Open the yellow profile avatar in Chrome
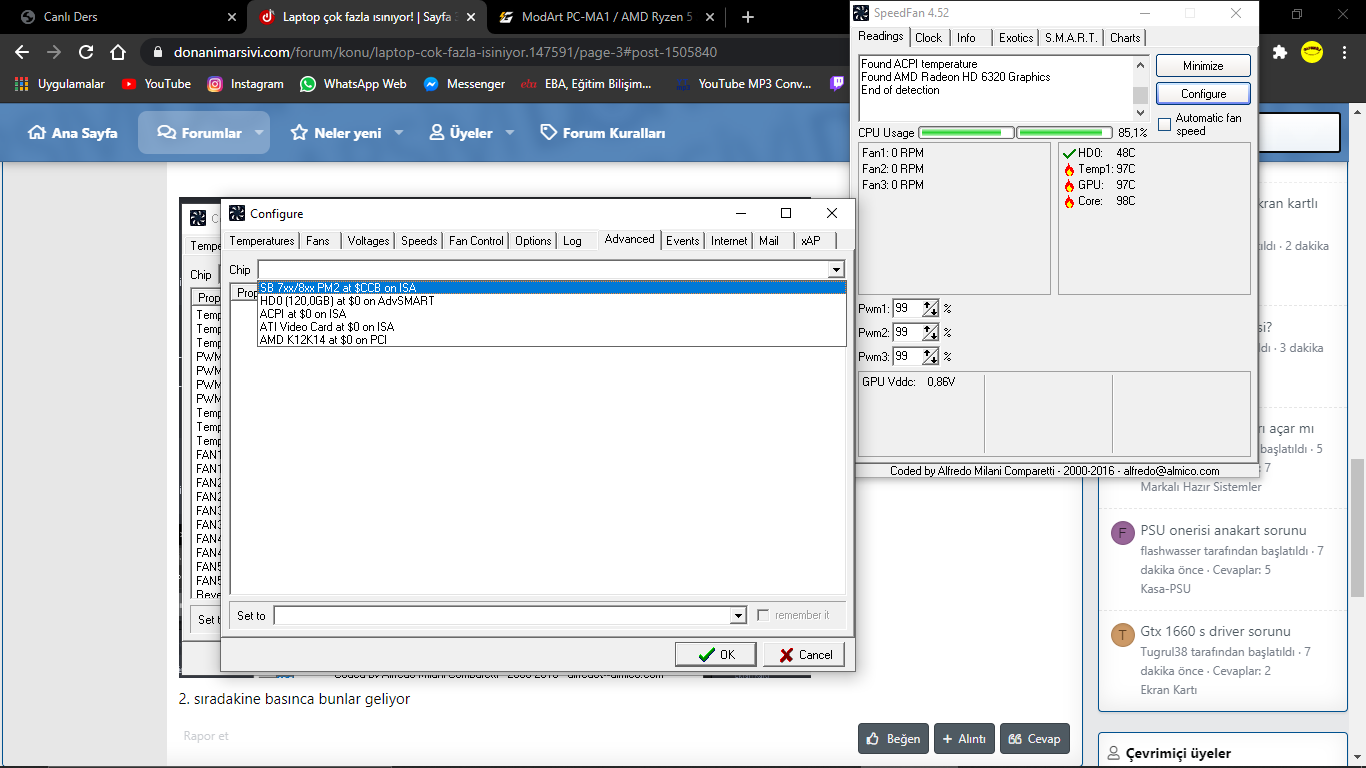 [1312, 52]
